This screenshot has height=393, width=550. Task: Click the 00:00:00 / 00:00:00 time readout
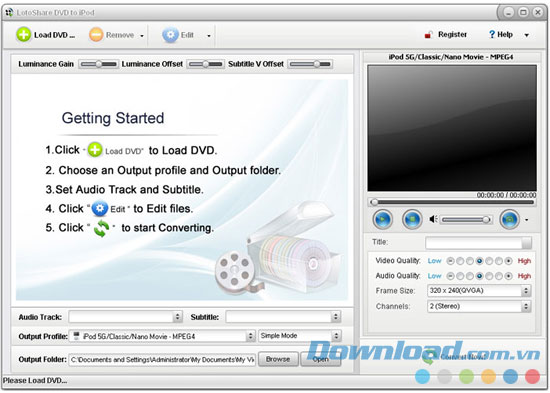tap(506, 195)
